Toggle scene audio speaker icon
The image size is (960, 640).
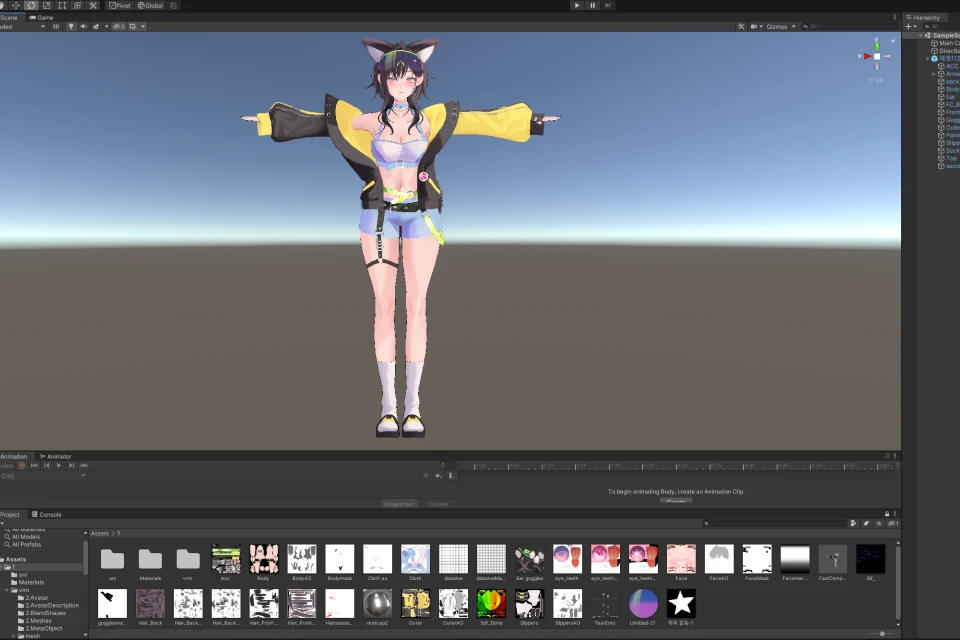[x=83, y=26]
